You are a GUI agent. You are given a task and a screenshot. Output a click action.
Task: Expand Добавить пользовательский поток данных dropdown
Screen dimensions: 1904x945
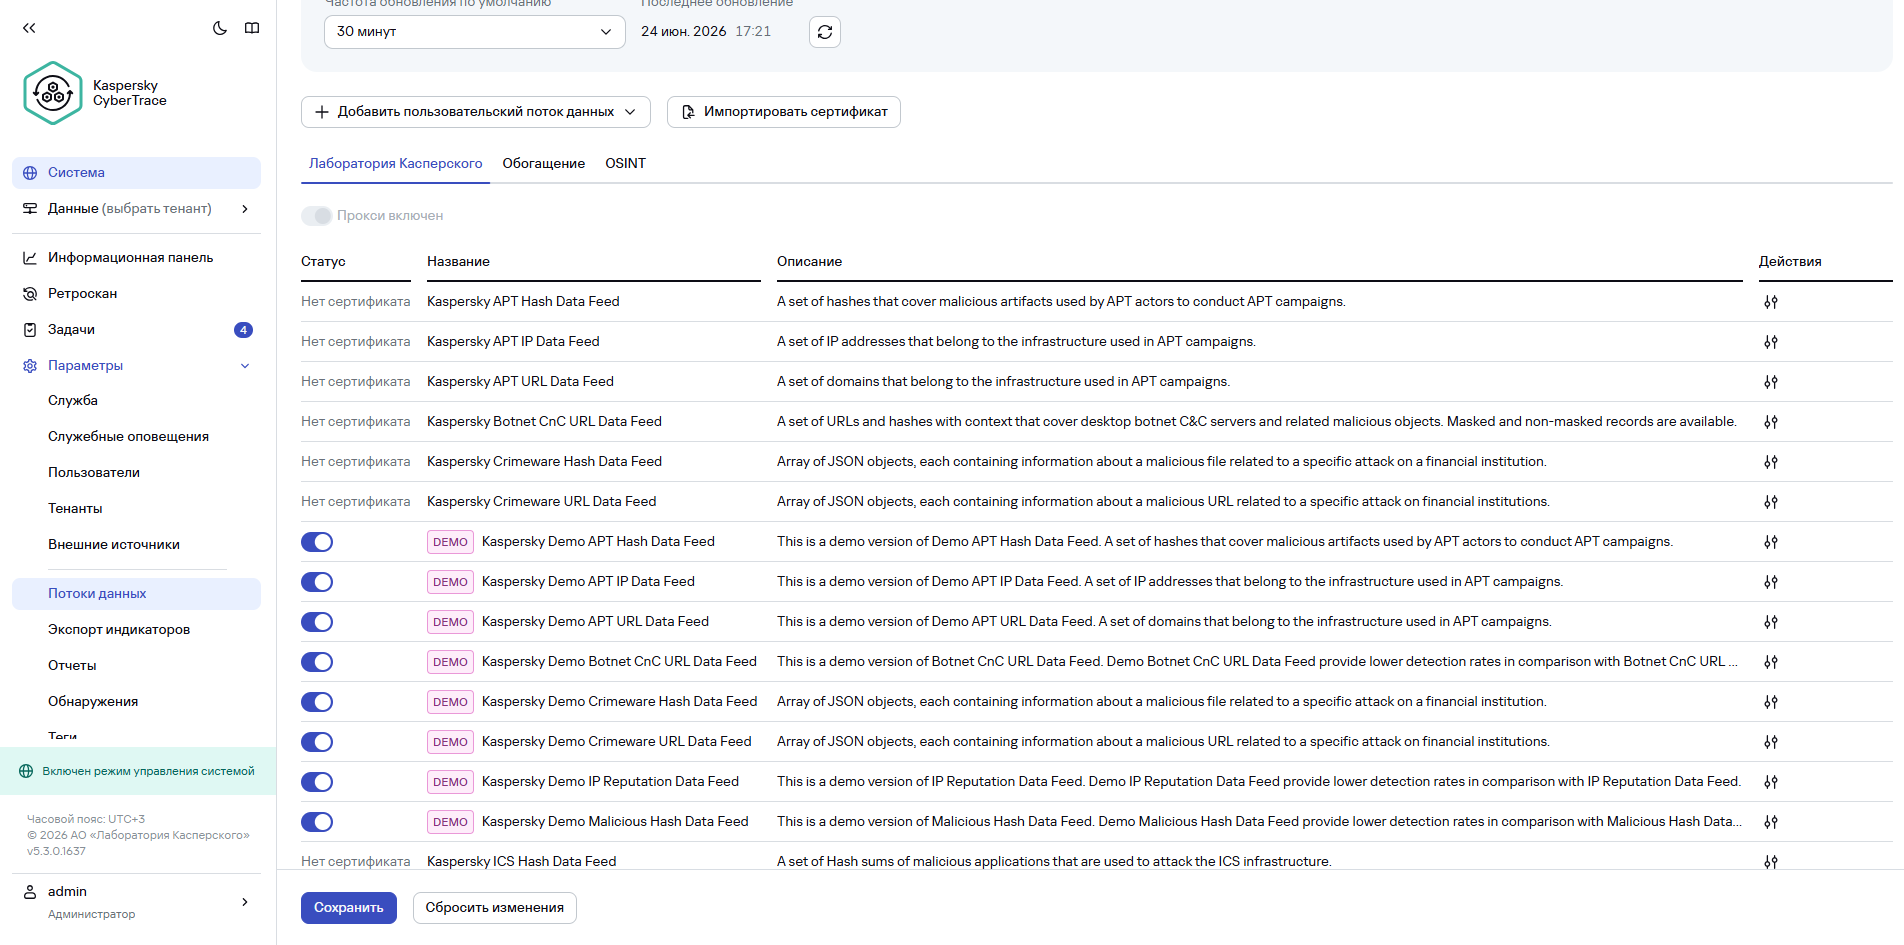click(x=476, y=112)
